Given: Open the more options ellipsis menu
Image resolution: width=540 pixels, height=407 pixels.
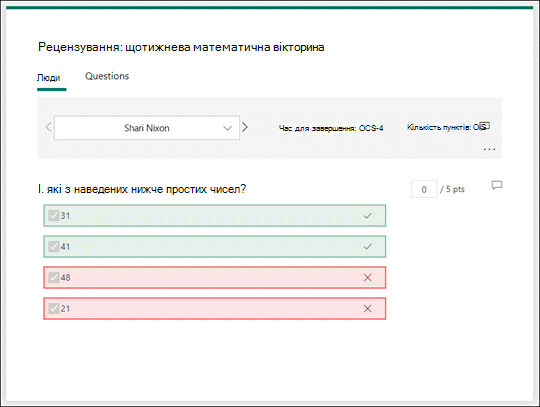Looking at the screenshot, I should [x=489, y=149].
